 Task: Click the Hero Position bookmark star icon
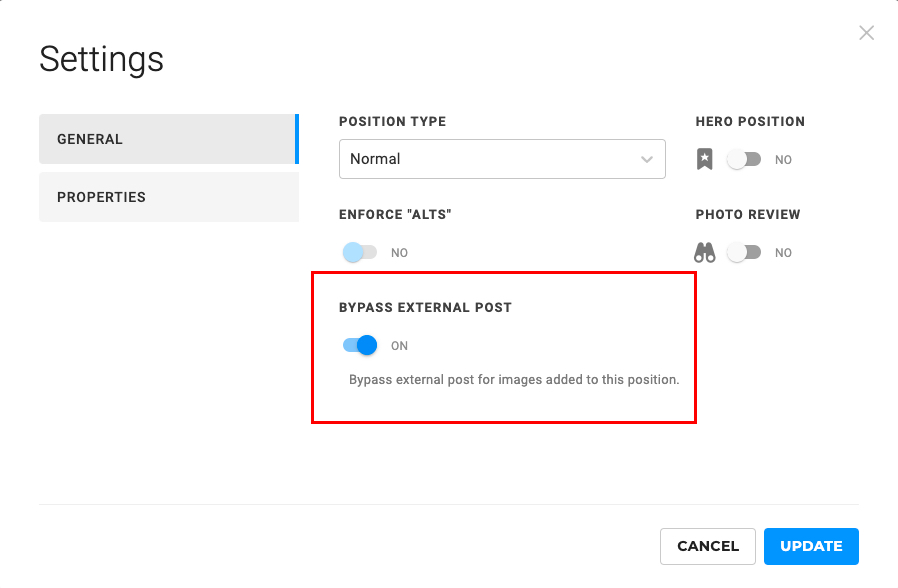[x=705, y=159]
